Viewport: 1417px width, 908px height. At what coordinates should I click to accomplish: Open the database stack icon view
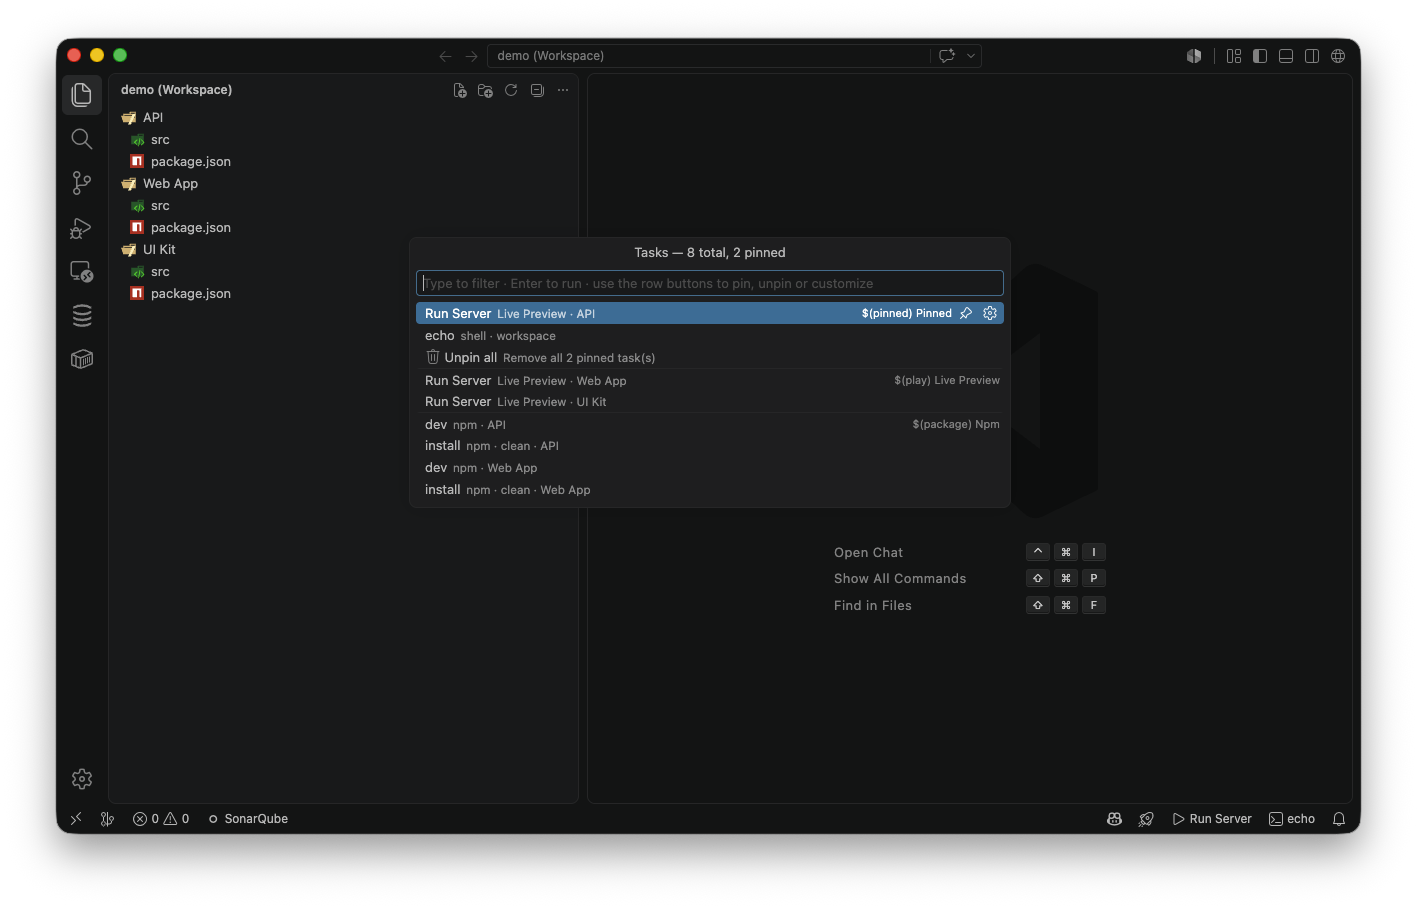pos(82,316)
